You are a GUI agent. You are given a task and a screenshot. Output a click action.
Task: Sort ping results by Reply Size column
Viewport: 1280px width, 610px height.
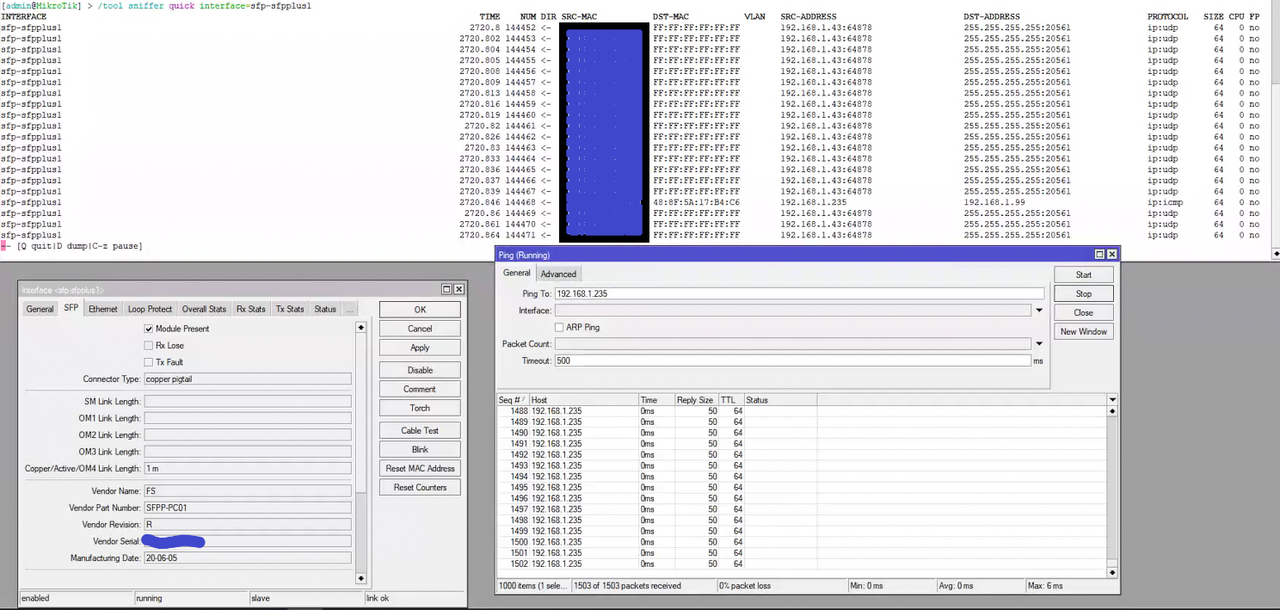[696, 400]
